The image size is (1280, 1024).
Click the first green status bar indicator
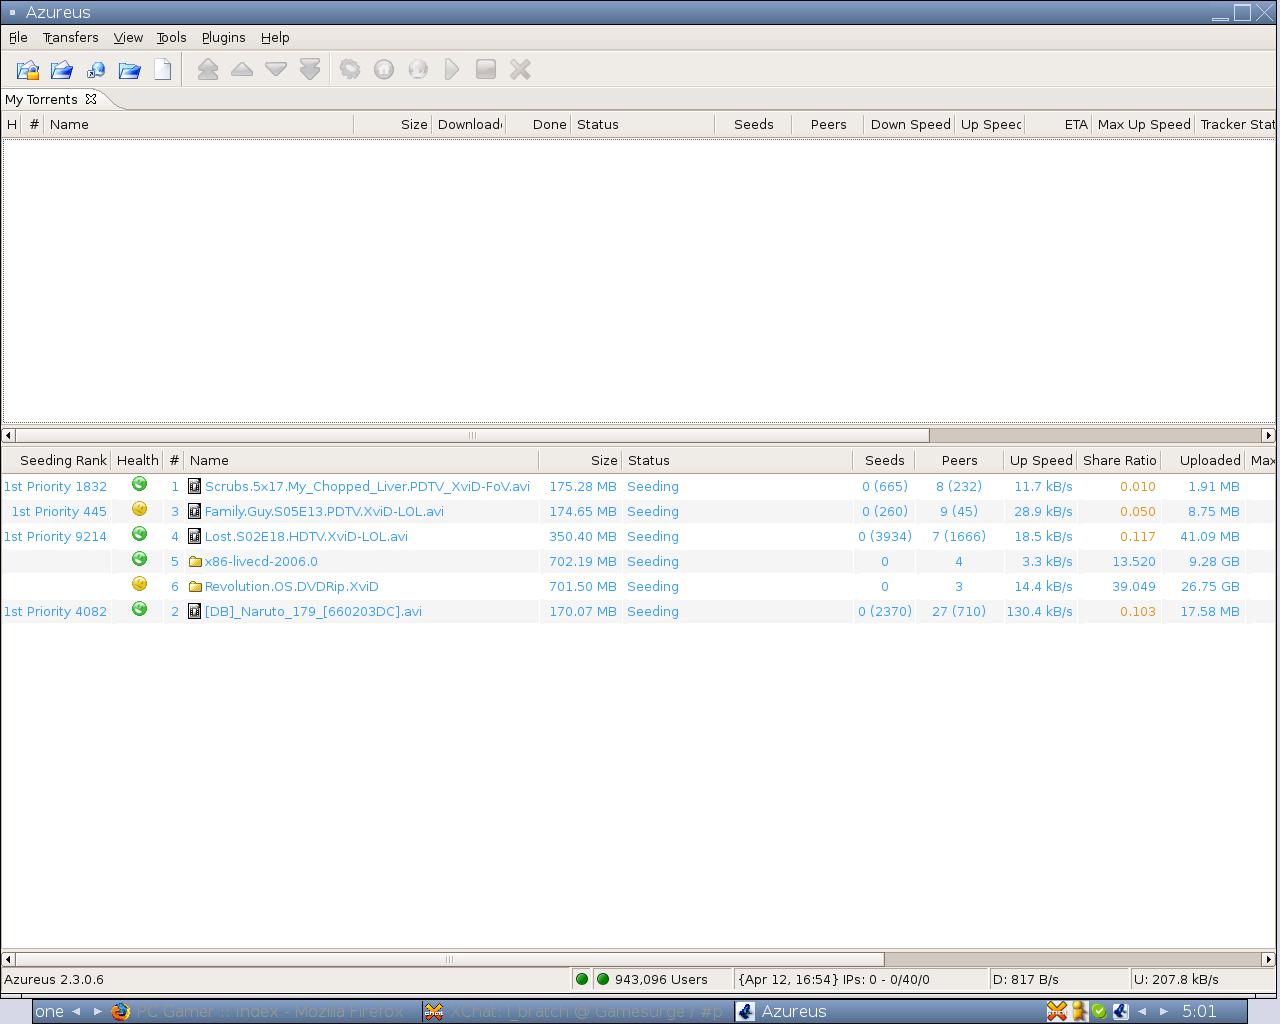(x=582, y=979)
